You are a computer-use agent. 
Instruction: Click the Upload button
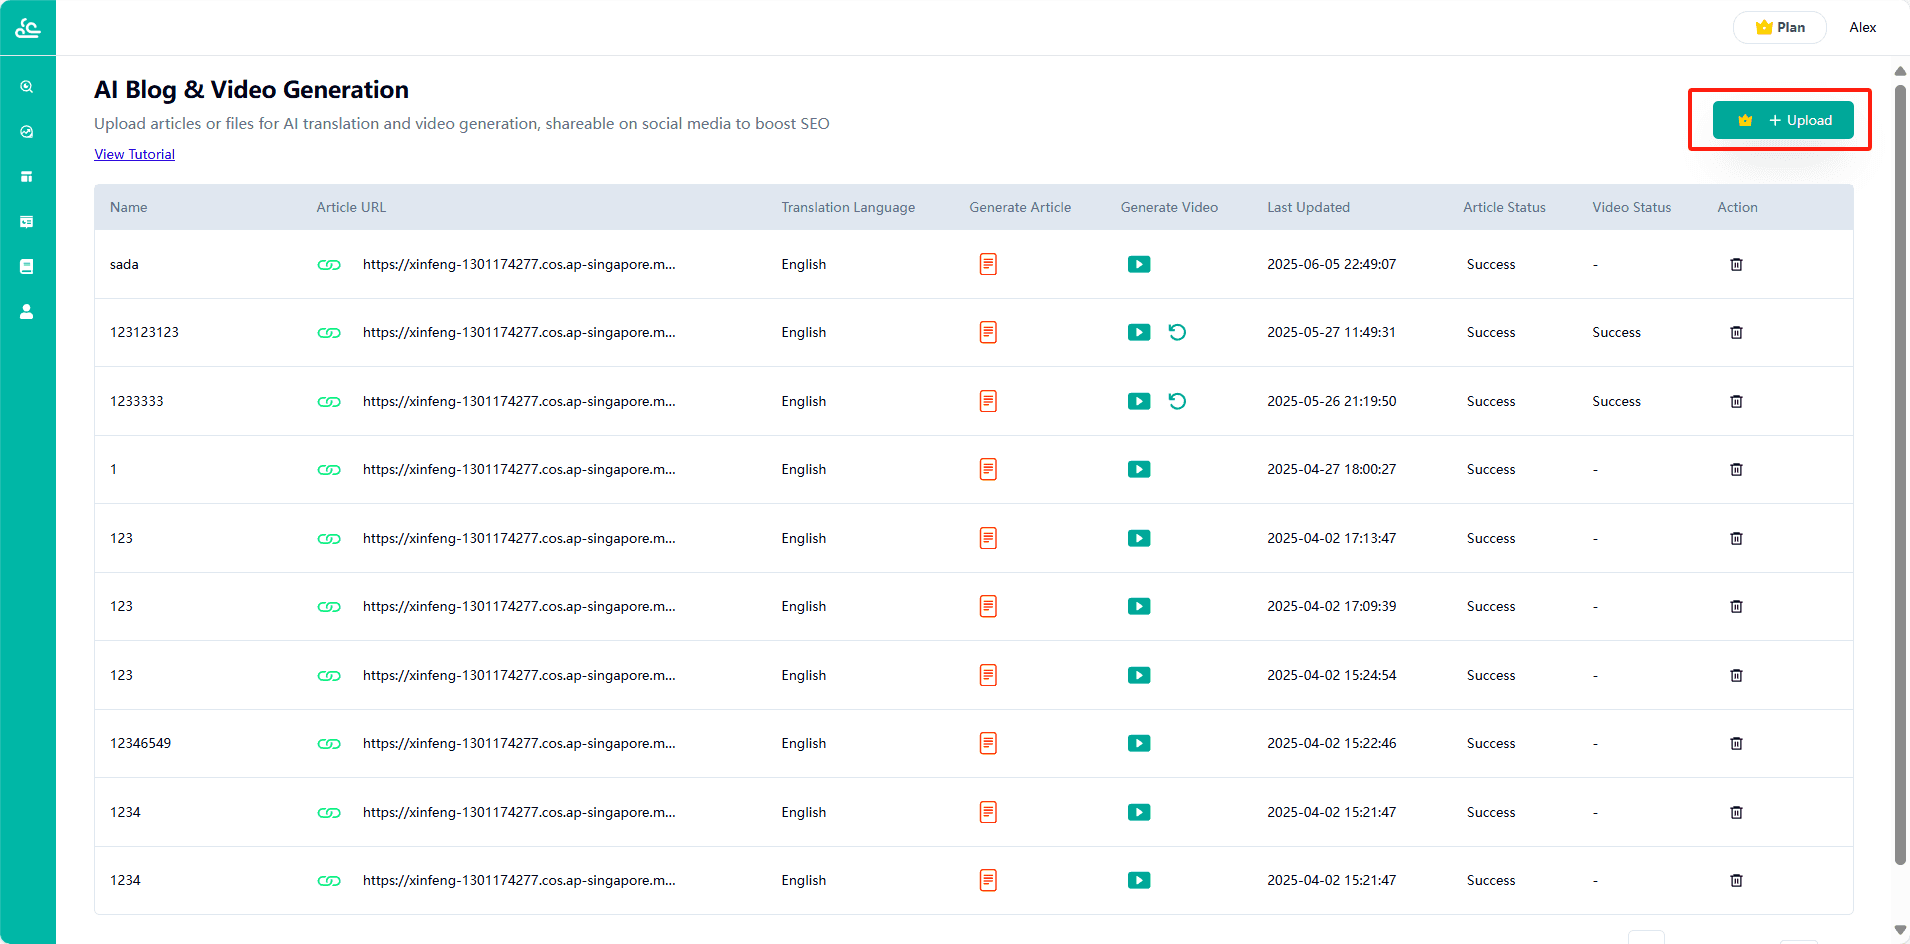point(1783,120)
